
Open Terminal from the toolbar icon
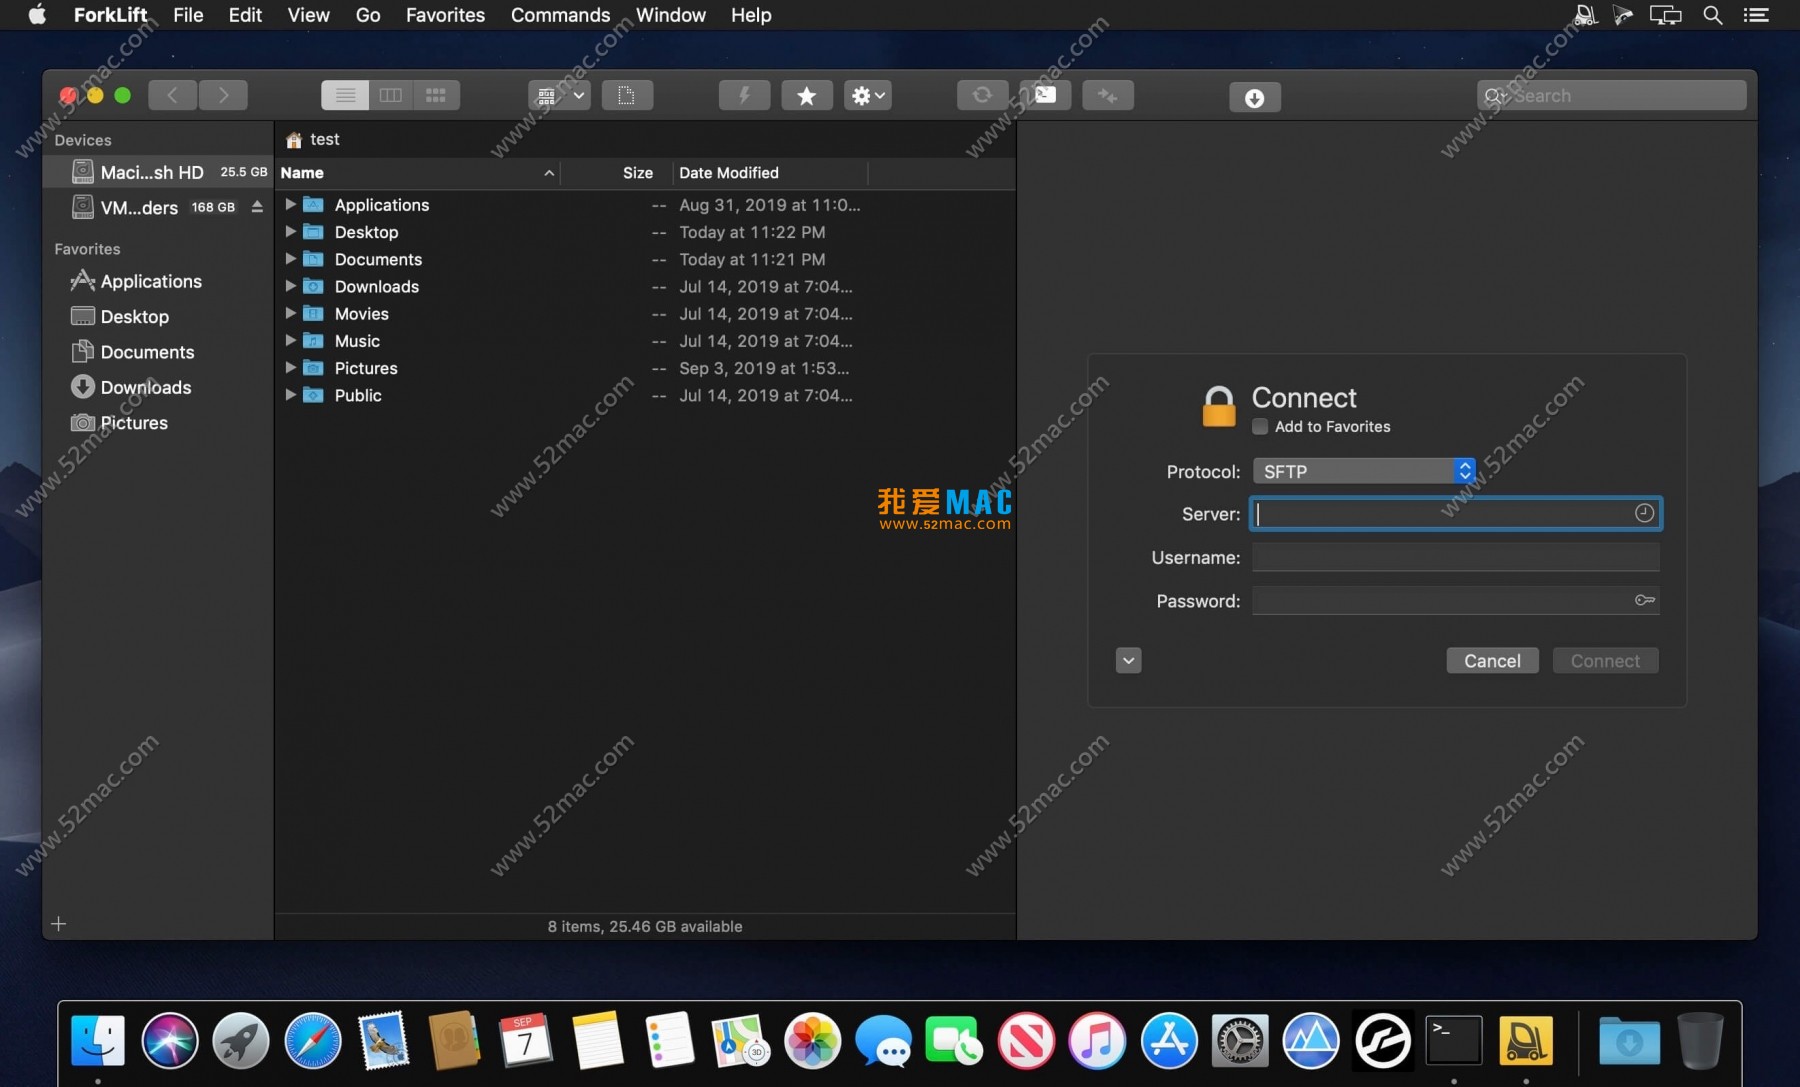tap(1045, 95)
